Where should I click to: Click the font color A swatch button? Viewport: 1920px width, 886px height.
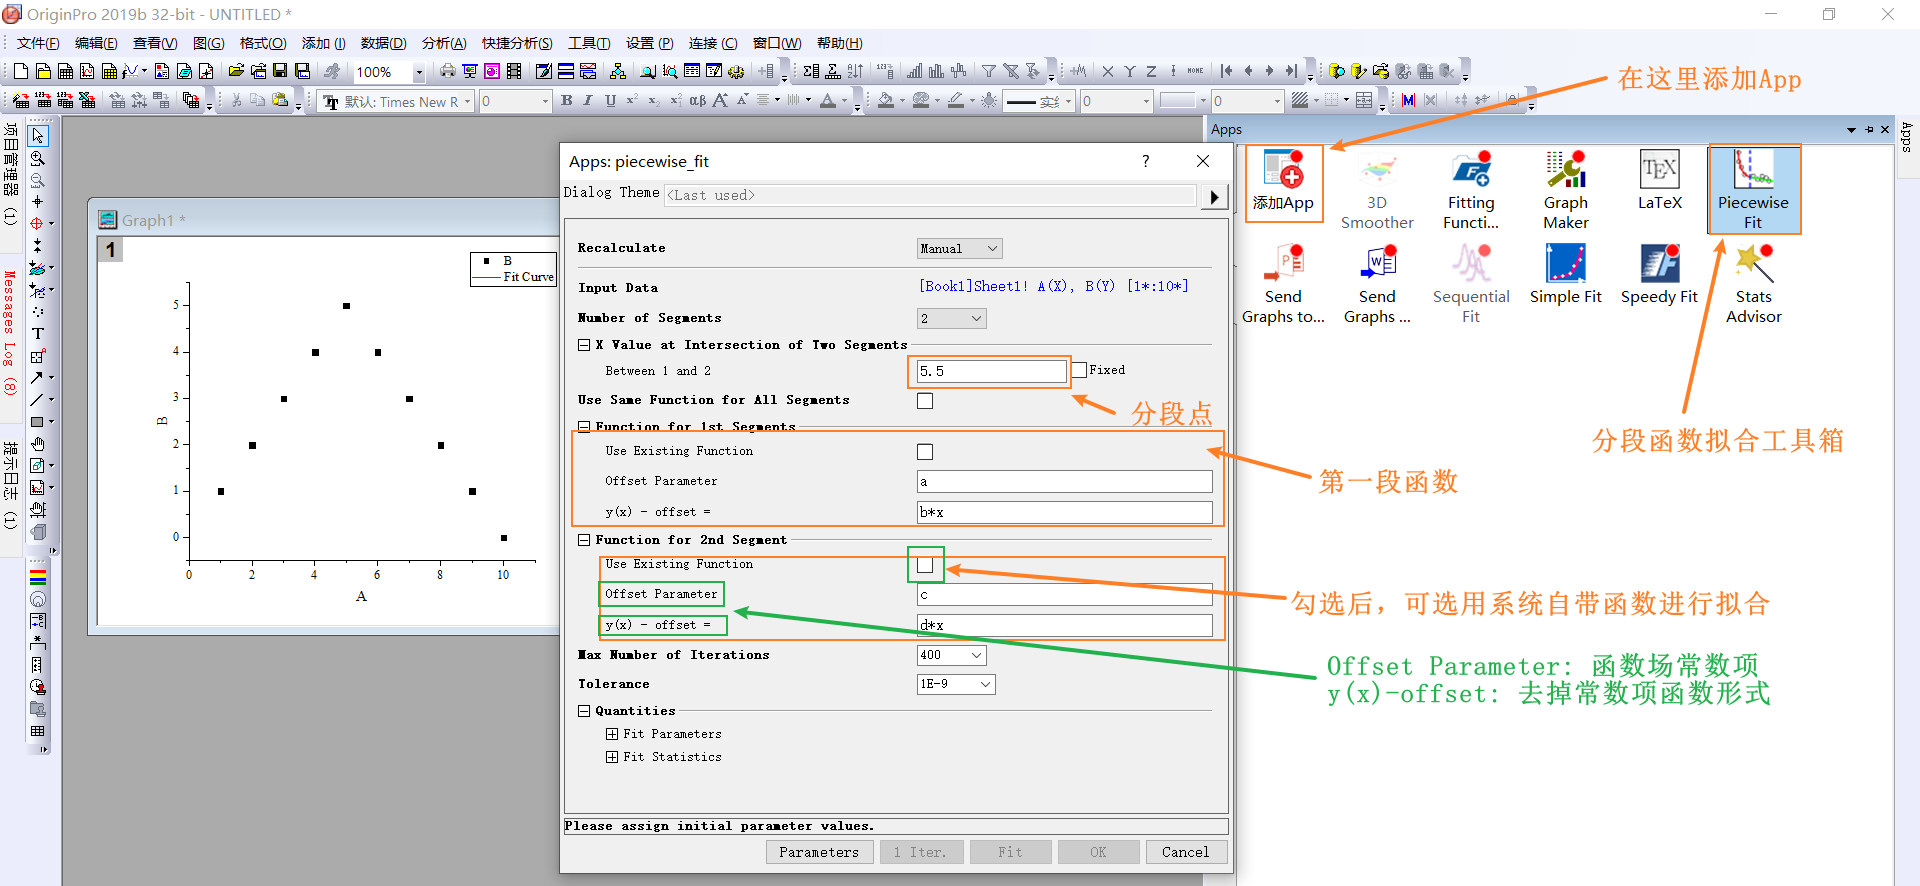827,100
